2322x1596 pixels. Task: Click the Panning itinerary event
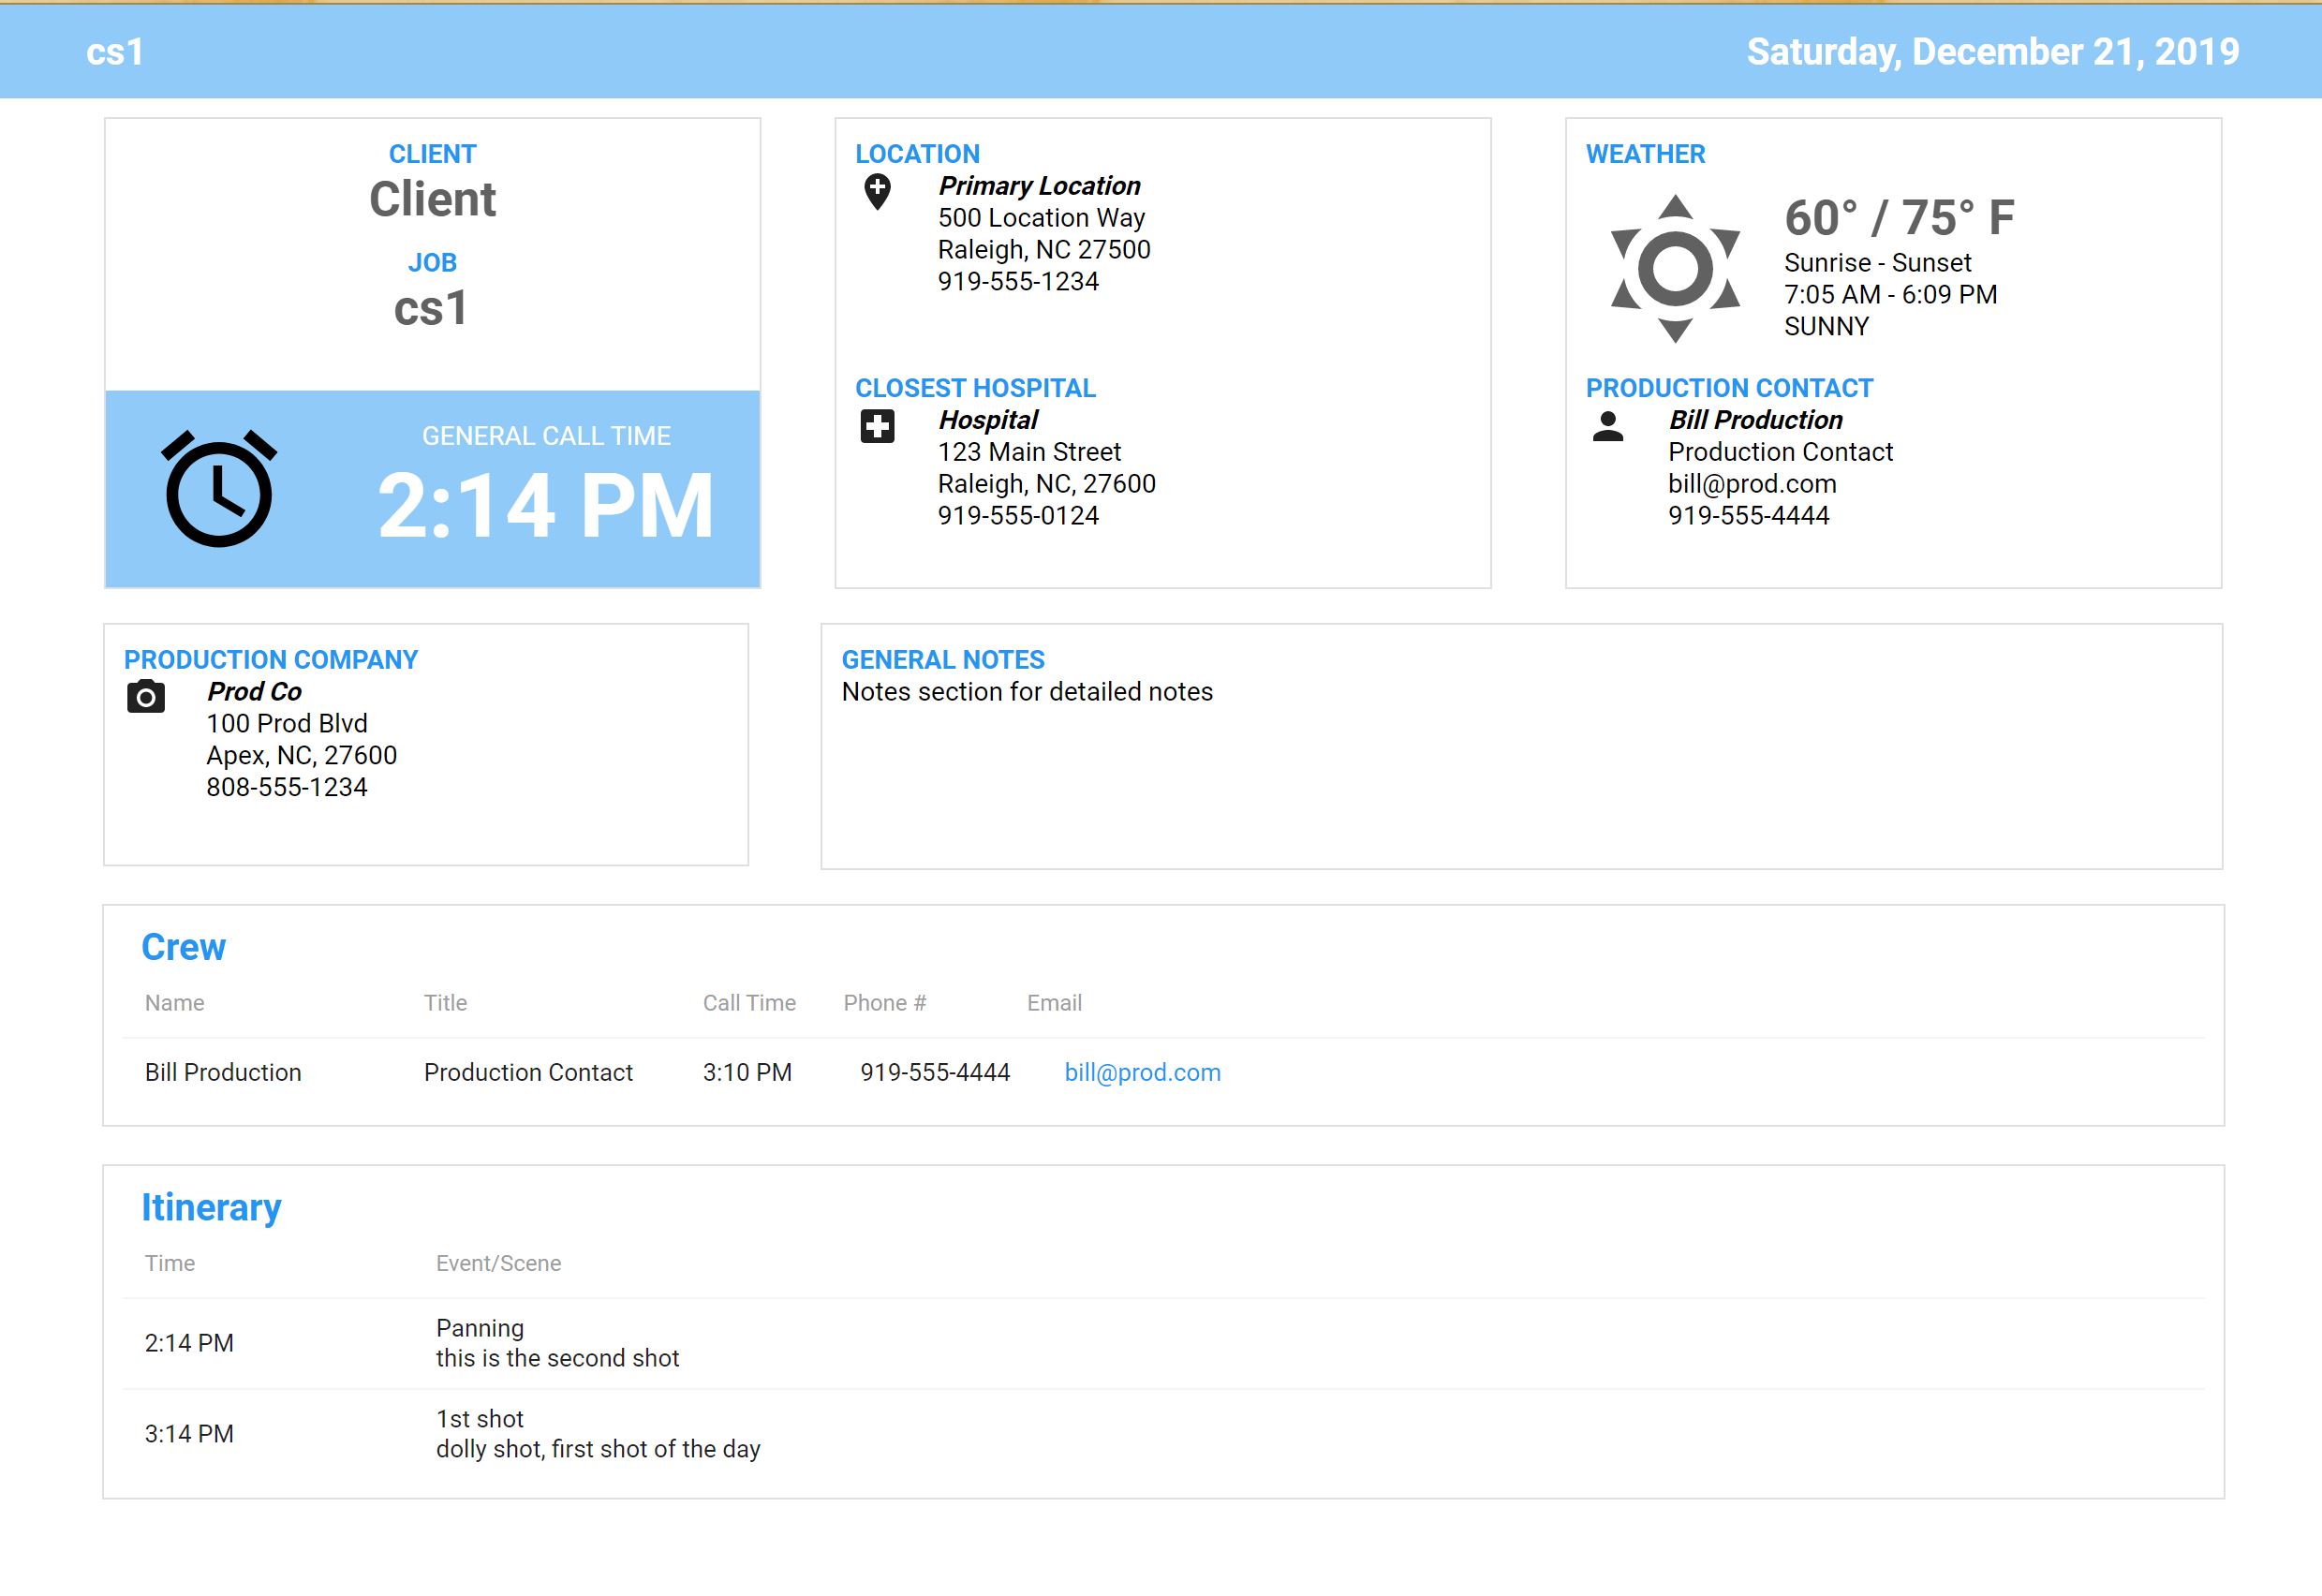[480, 1328]
